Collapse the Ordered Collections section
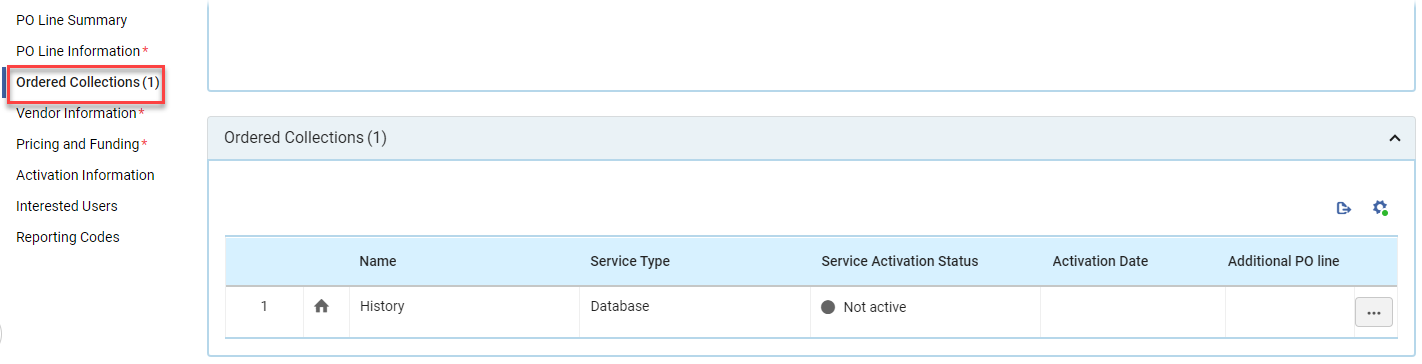 point(1395,138)
